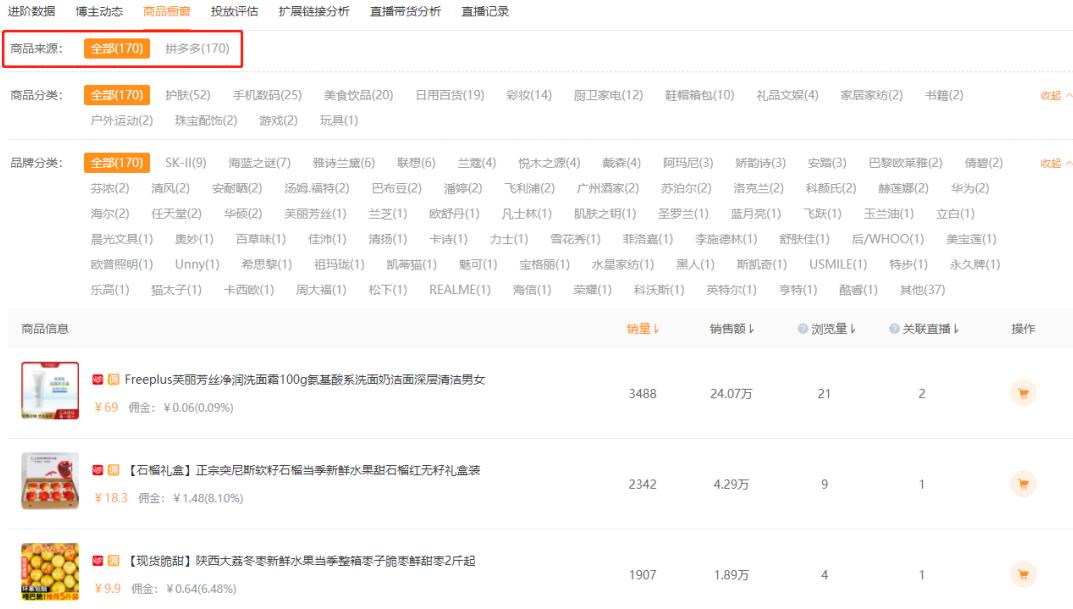
Task: Filter category by 厨卫家电(12)
Action: click(x=608, y=95)
